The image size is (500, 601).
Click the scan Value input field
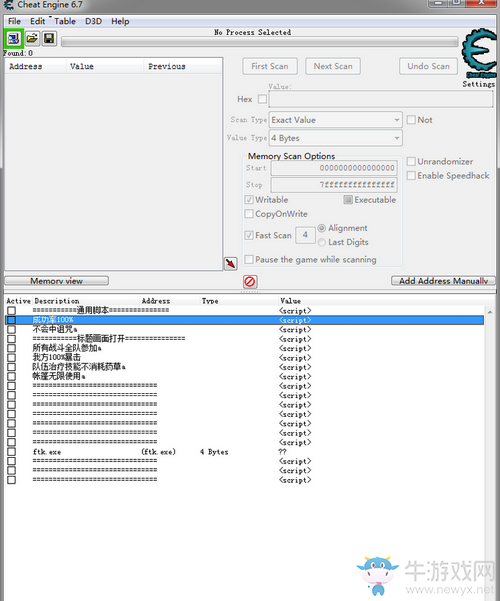coord(381,99)
